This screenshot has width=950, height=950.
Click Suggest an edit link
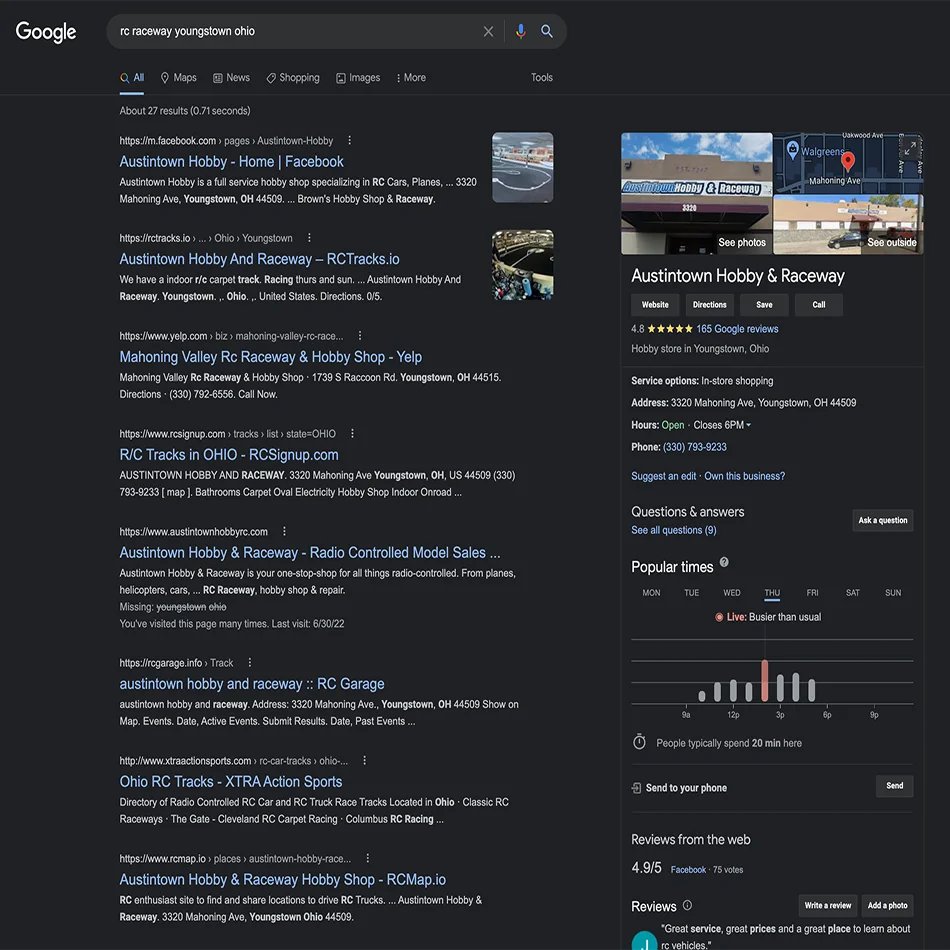pyautogui.click(x=663, y=476)
